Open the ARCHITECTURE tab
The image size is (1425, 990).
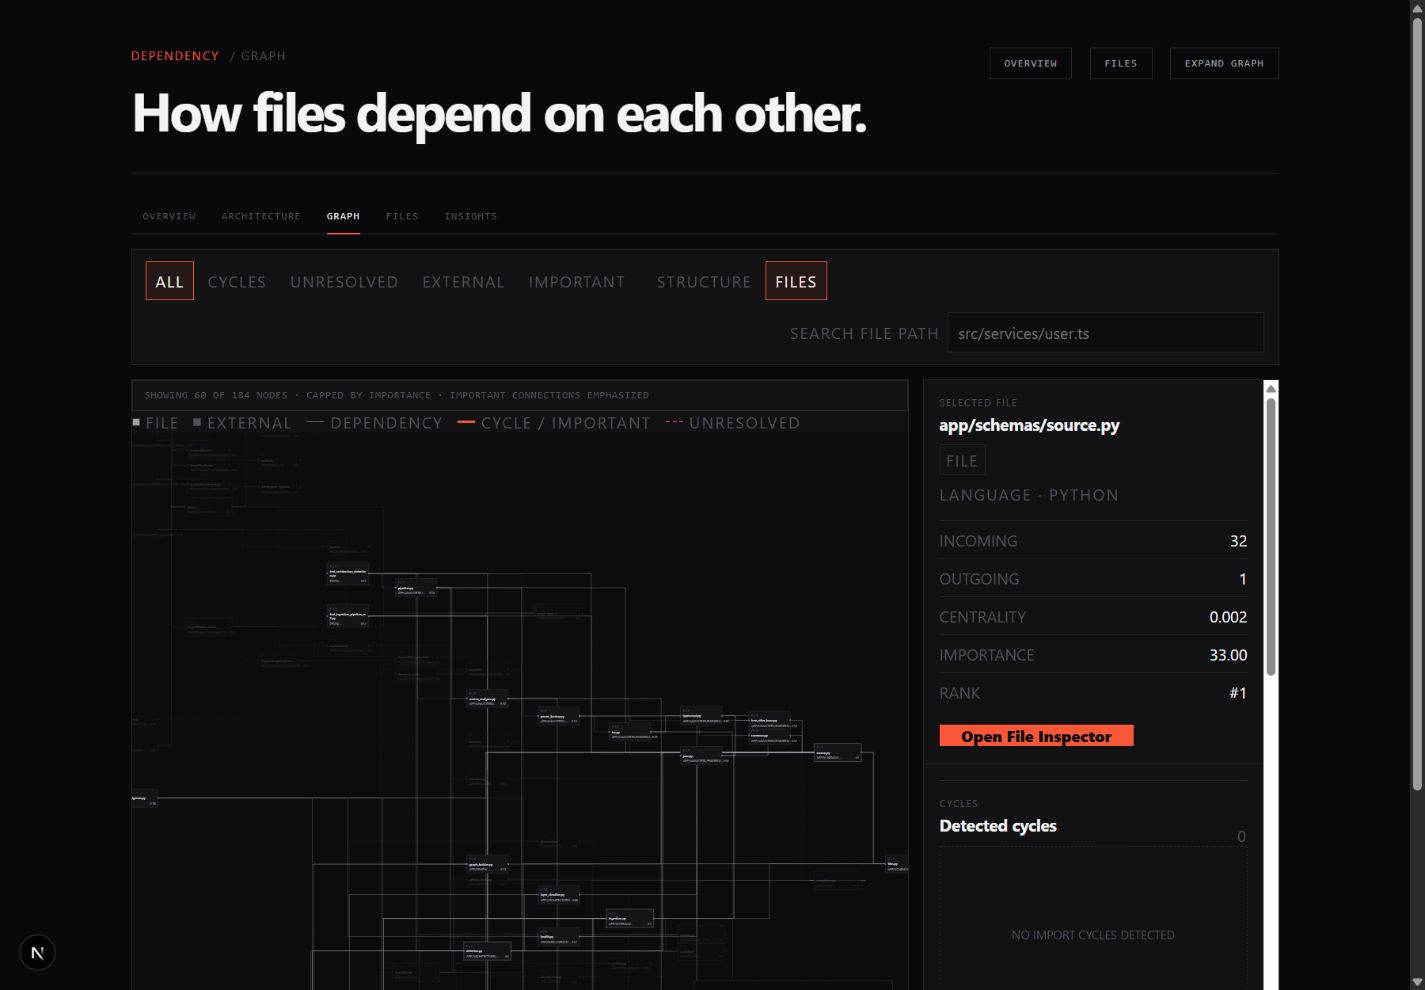point(261,216)
